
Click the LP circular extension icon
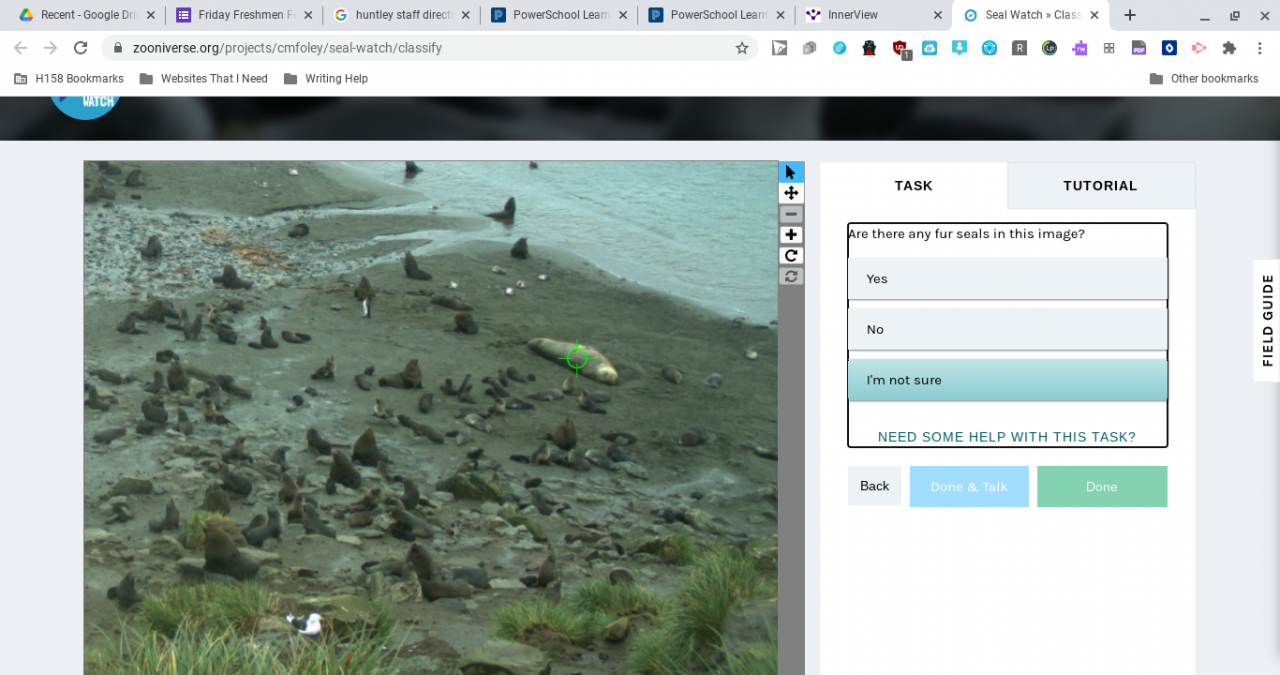pos(1049,48)
